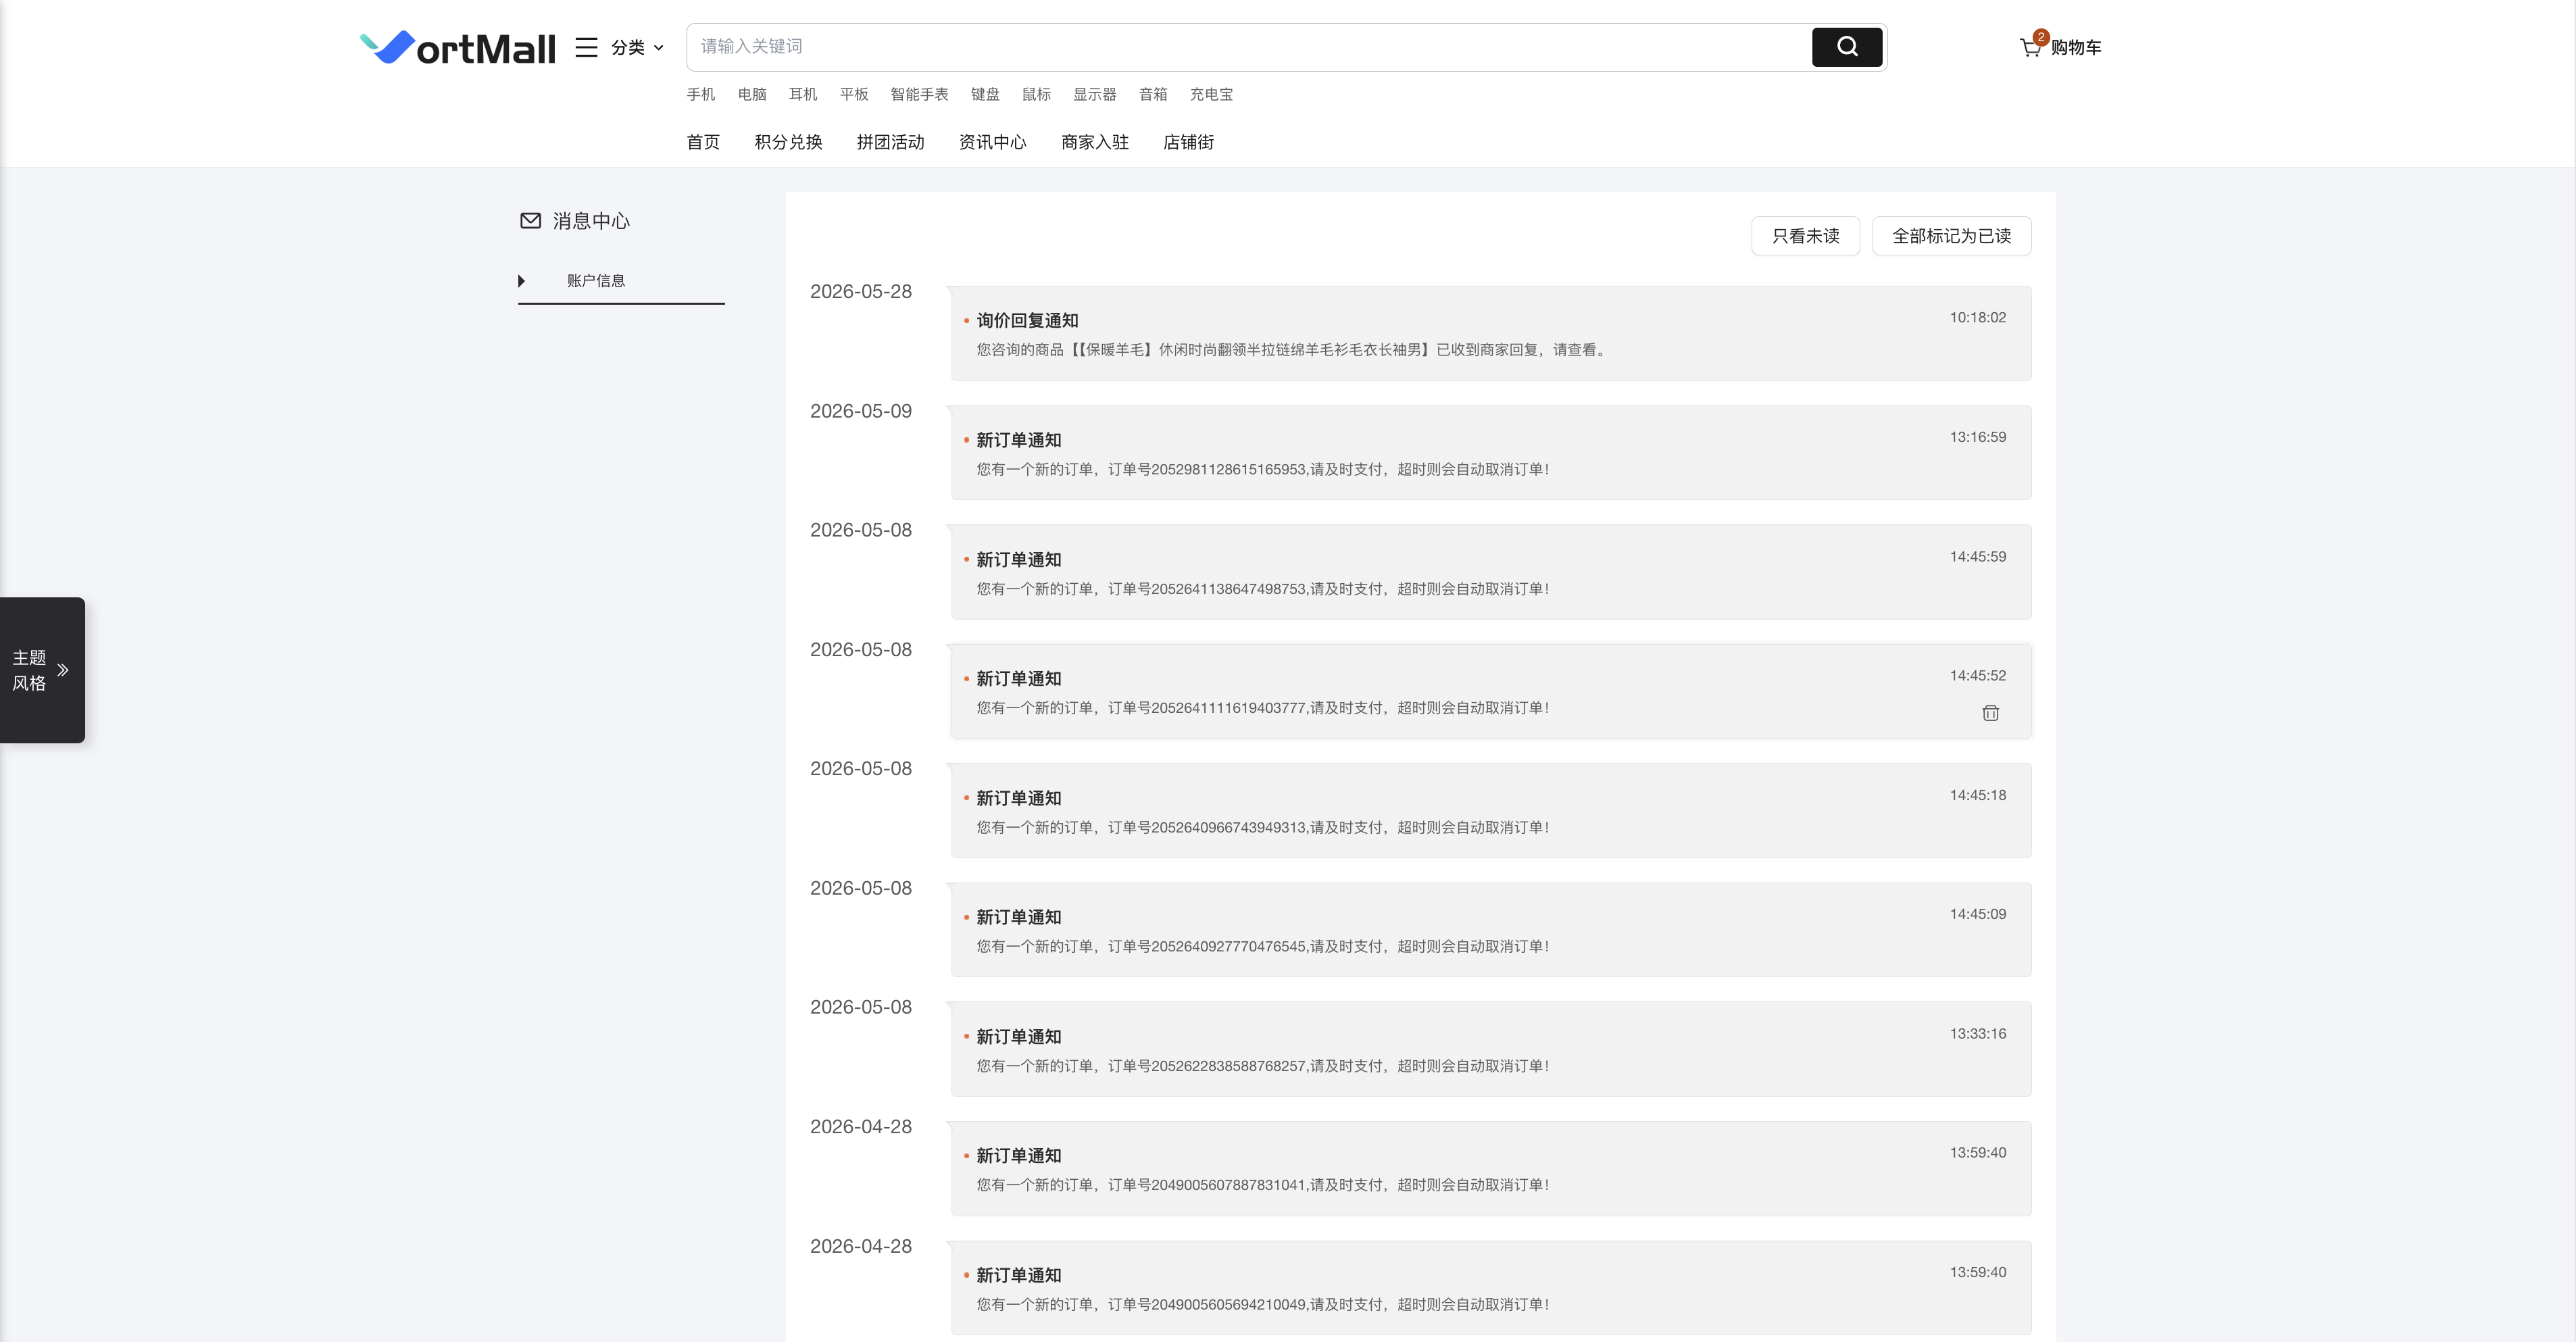Click the 10:18:02 timestamp
This screenshot has height=1342, width=2576.
[x=1977, y=318]
